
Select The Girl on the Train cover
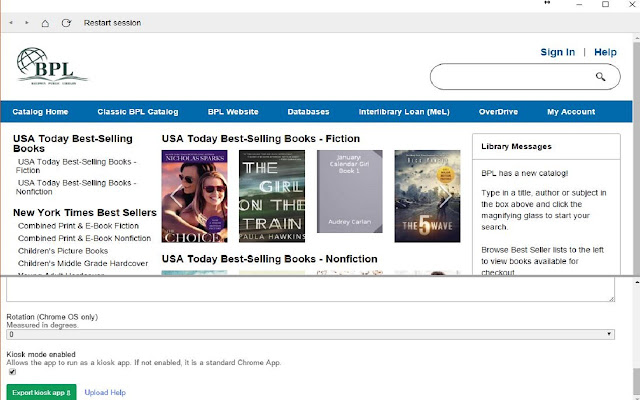(272, 196)
